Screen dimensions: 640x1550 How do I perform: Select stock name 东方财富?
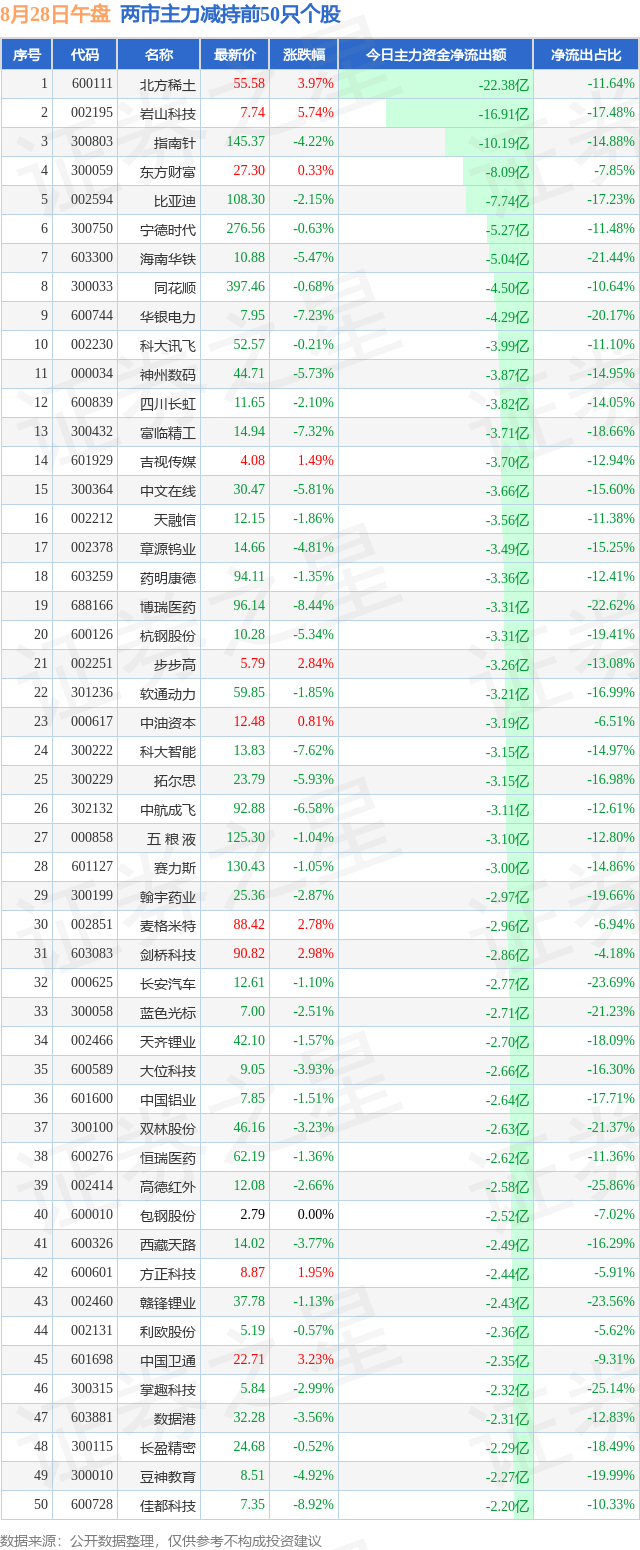click(168, 172)
